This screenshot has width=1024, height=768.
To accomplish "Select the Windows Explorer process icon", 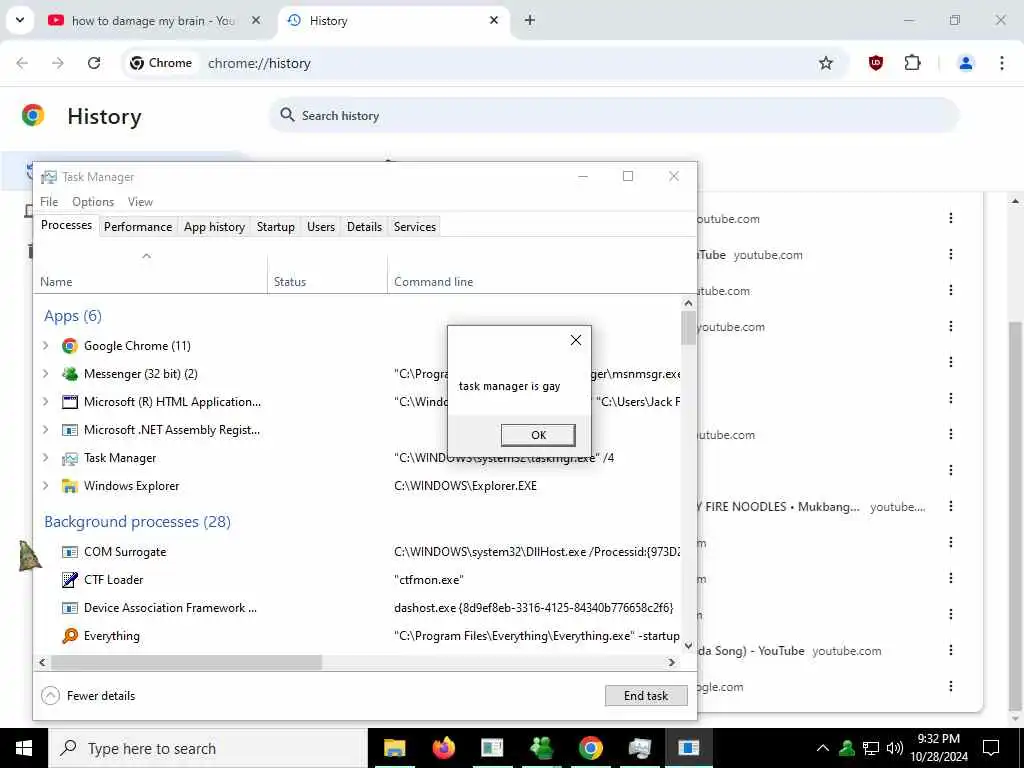I will click(x=70, y=486).
